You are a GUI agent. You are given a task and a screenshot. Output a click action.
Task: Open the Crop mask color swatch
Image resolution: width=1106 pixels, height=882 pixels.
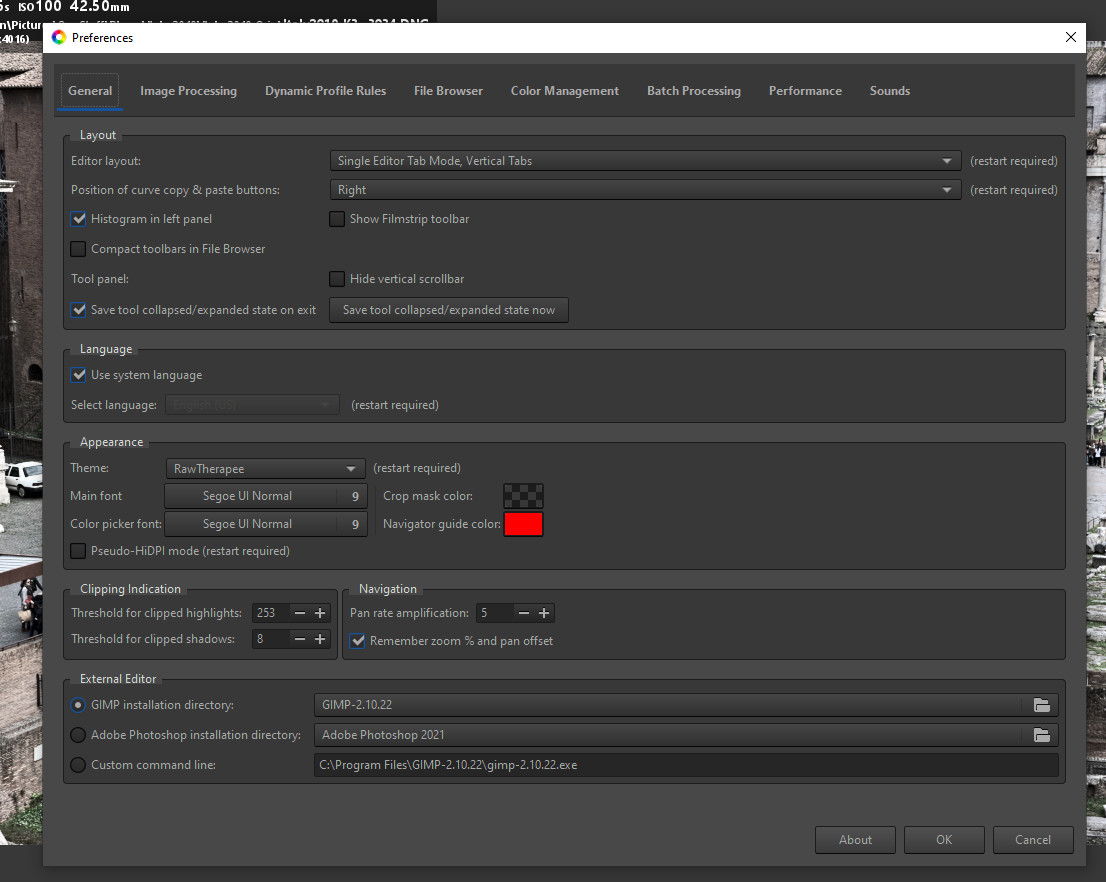click(x=523, y=496)
